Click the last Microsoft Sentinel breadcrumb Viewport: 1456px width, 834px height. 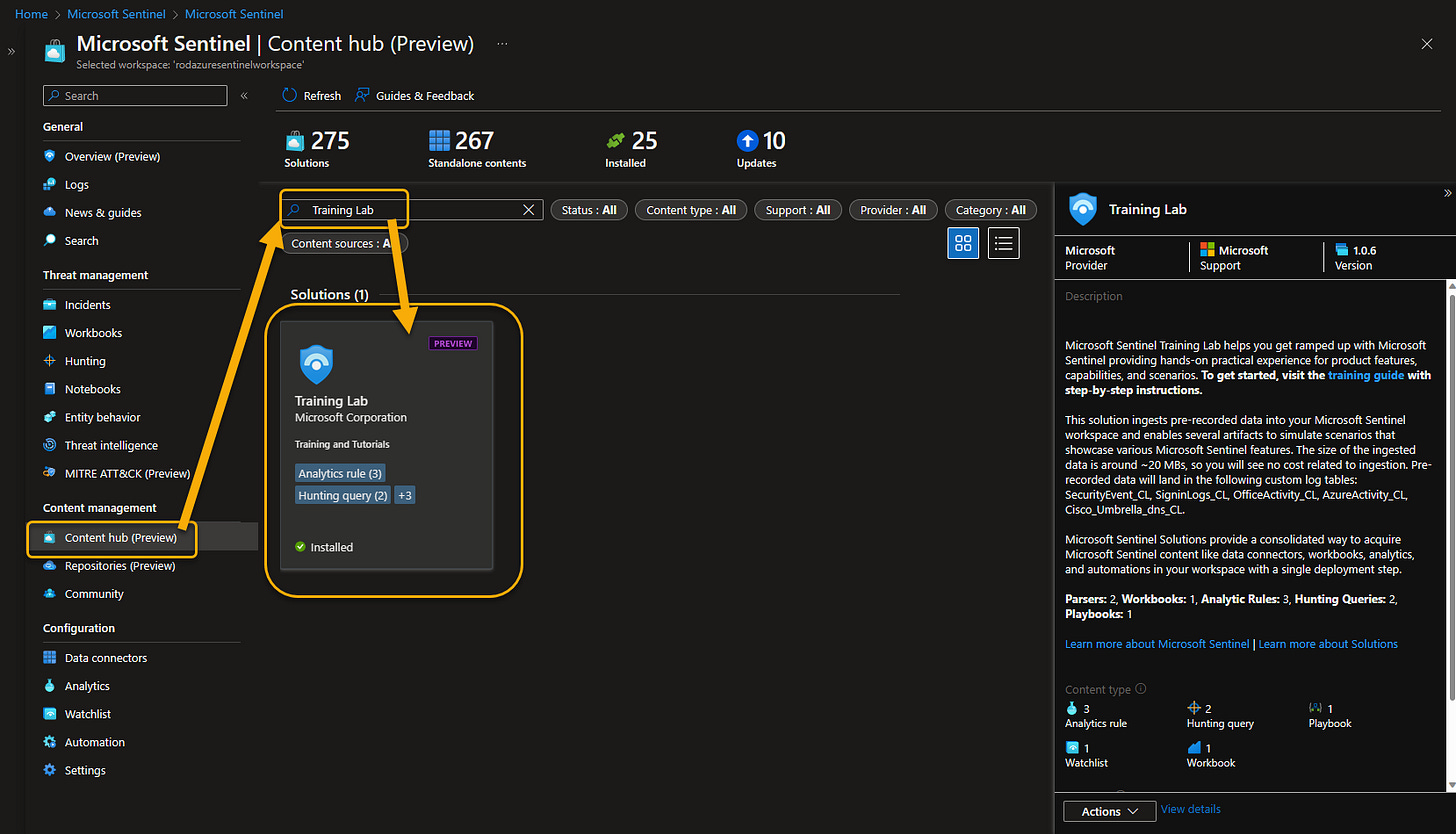[234, 14]
